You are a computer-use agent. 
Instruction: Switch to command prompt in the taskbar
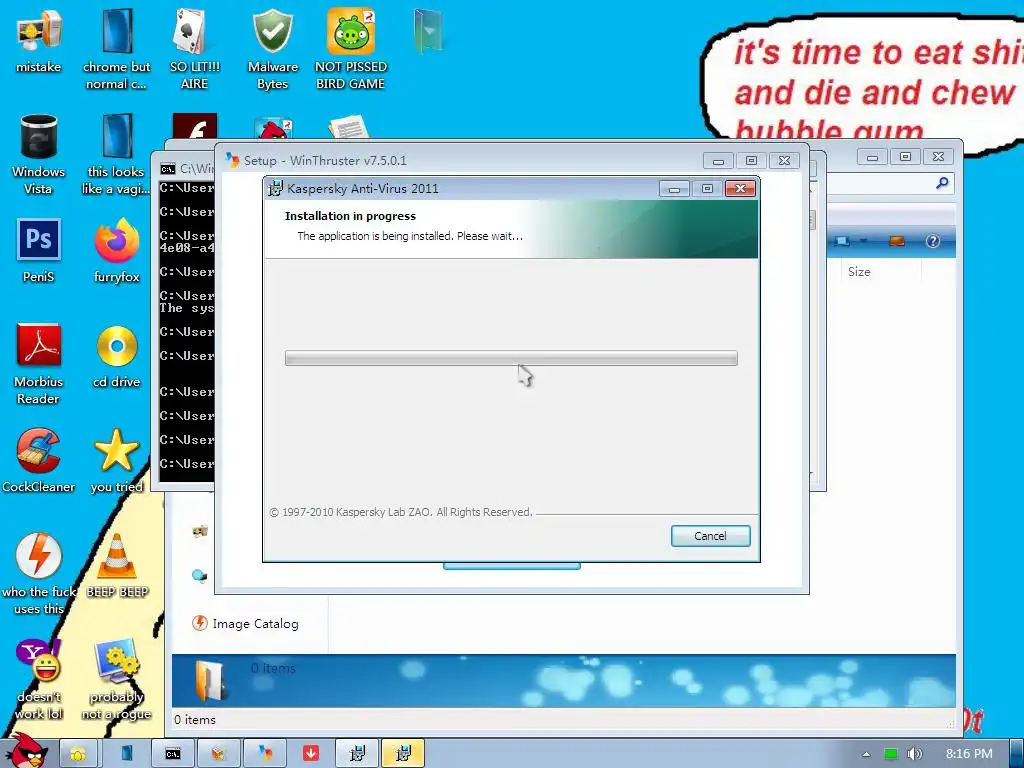coord(173,754)
